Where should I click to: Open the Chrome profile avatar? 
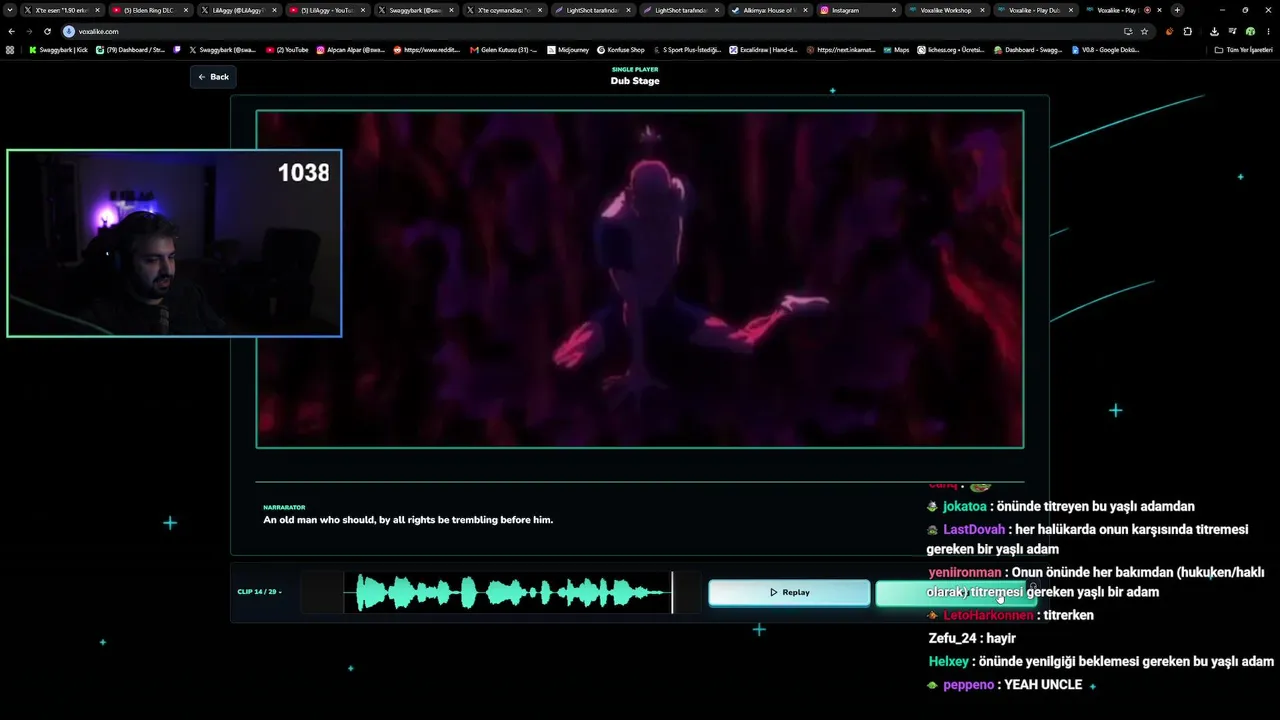coord(1250,31)
